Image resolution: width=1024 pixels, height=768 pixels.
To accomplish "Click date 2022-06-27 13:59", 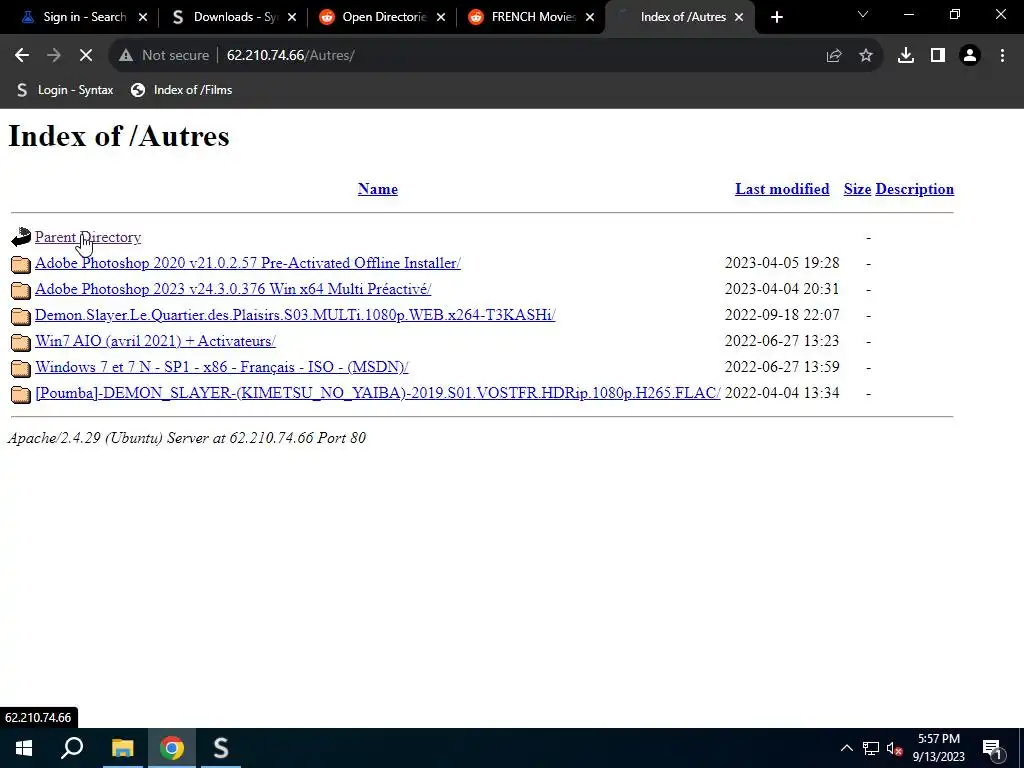I will [x=782, y=367].
